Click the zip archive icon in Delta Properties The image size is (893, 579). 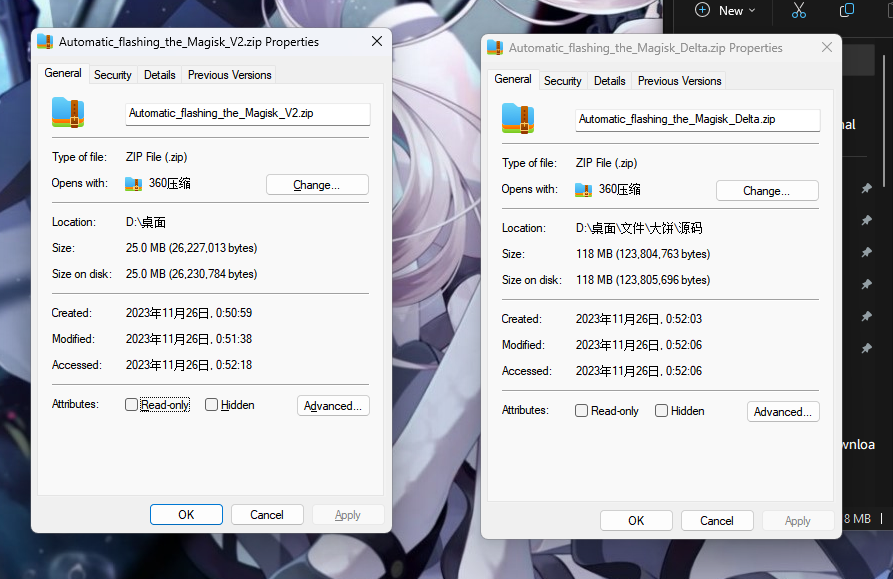click(518, 118)
